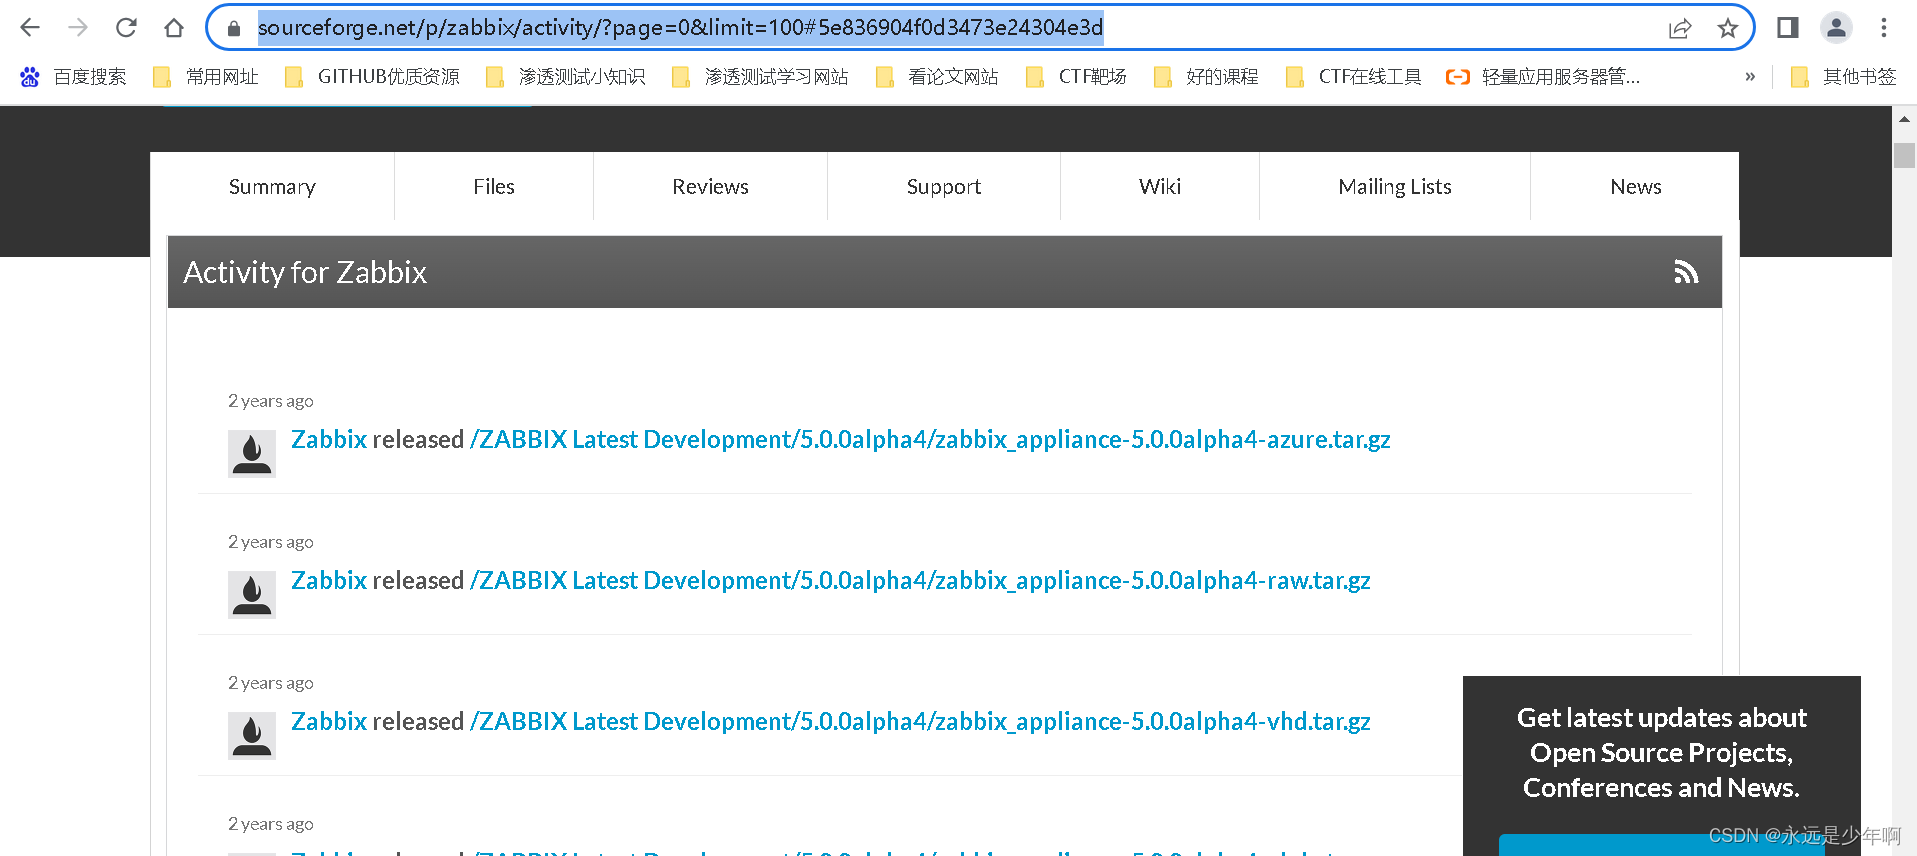Expand the hidden bookmarks chevron
Image resolution: width=1917 pixels, height=856 pixels.
[x=1750, y=77]
